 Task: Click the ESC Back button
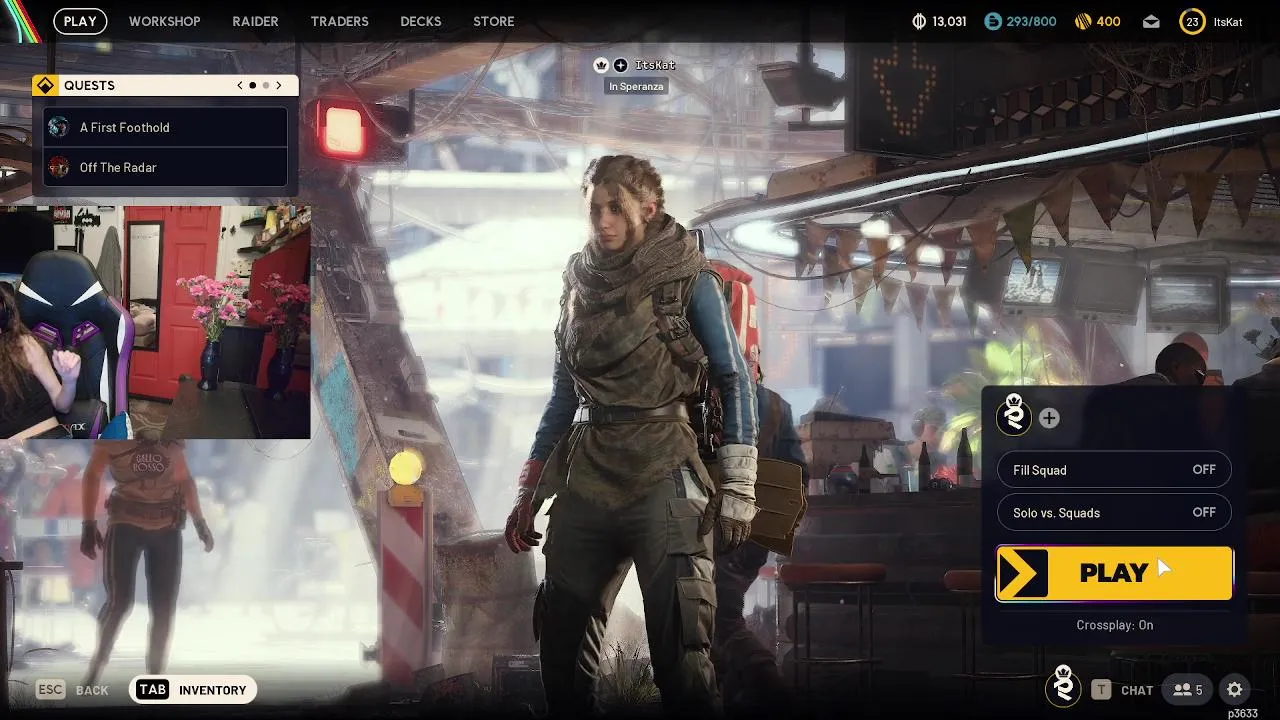coord(72,690)
